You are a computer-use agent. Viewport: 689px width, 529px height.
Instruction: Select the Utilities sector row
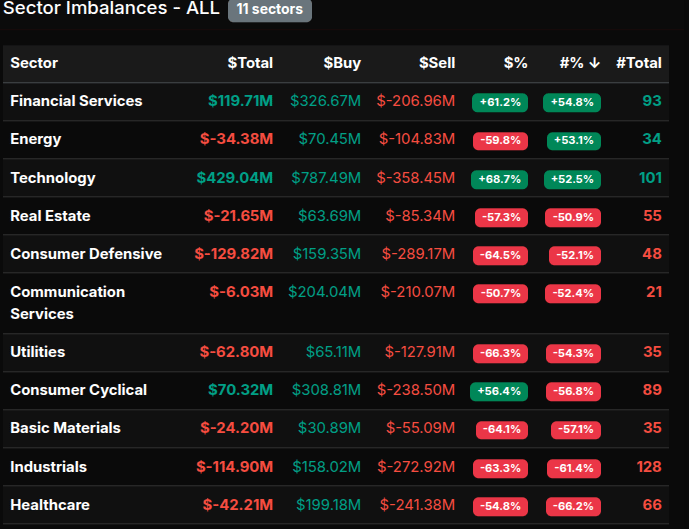[38, 352]
